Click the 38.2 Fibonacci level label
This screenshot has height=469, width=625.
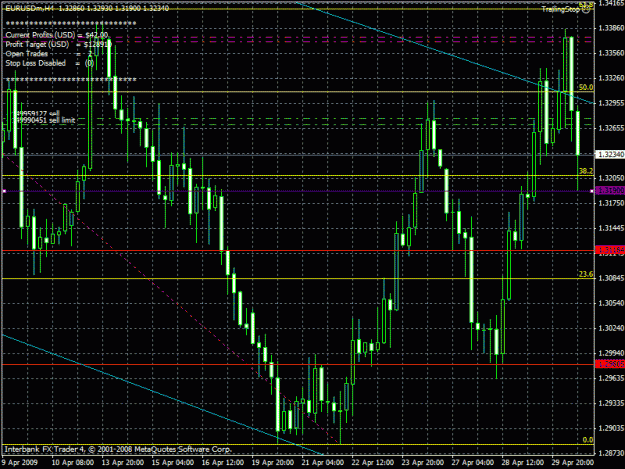pos(586,171)
